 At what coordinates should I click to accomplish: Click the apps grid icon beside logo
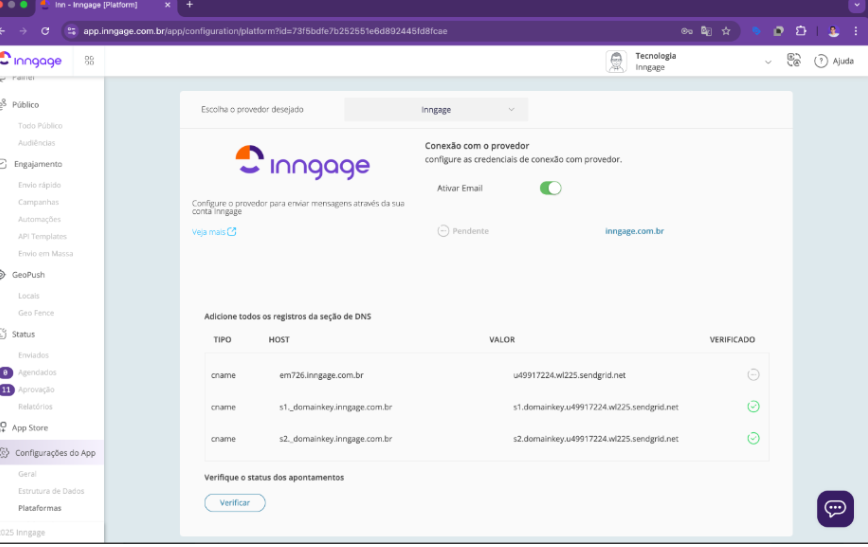click(x=89, y=61)
